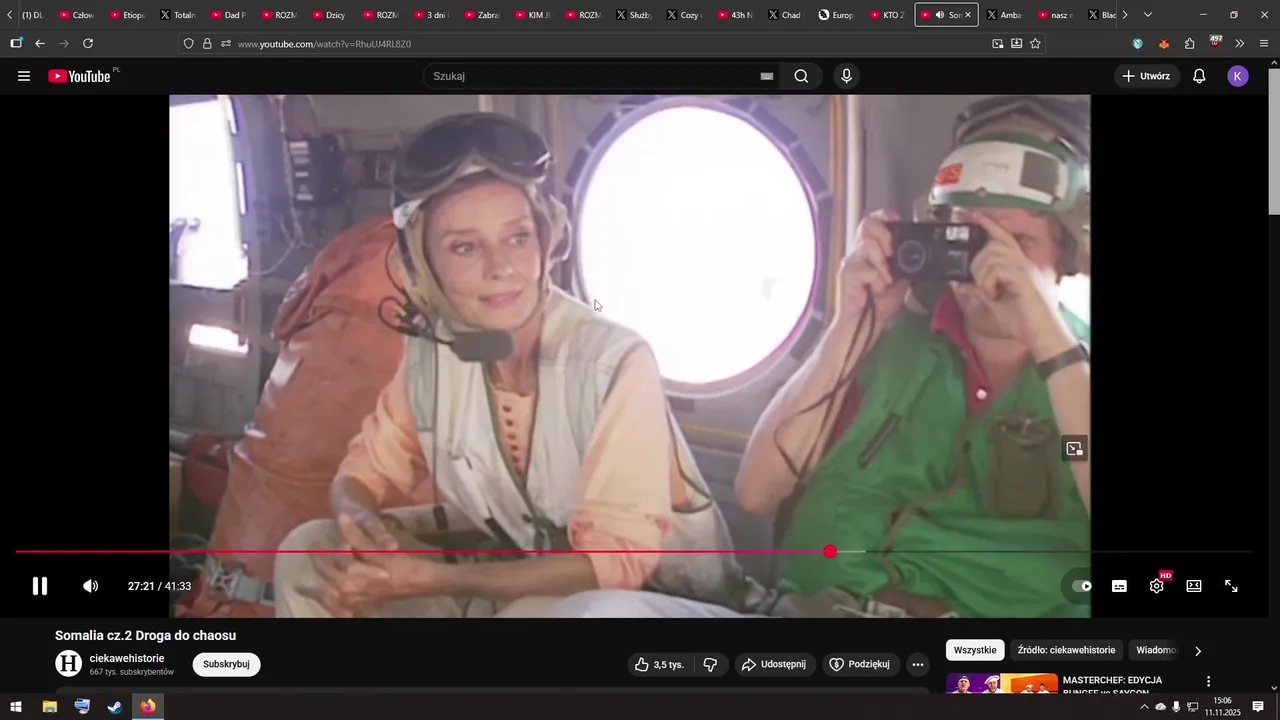Open options for MASTERCHEF recommended video
Screen dimensions: 1280x720
tap(1208, 681)
